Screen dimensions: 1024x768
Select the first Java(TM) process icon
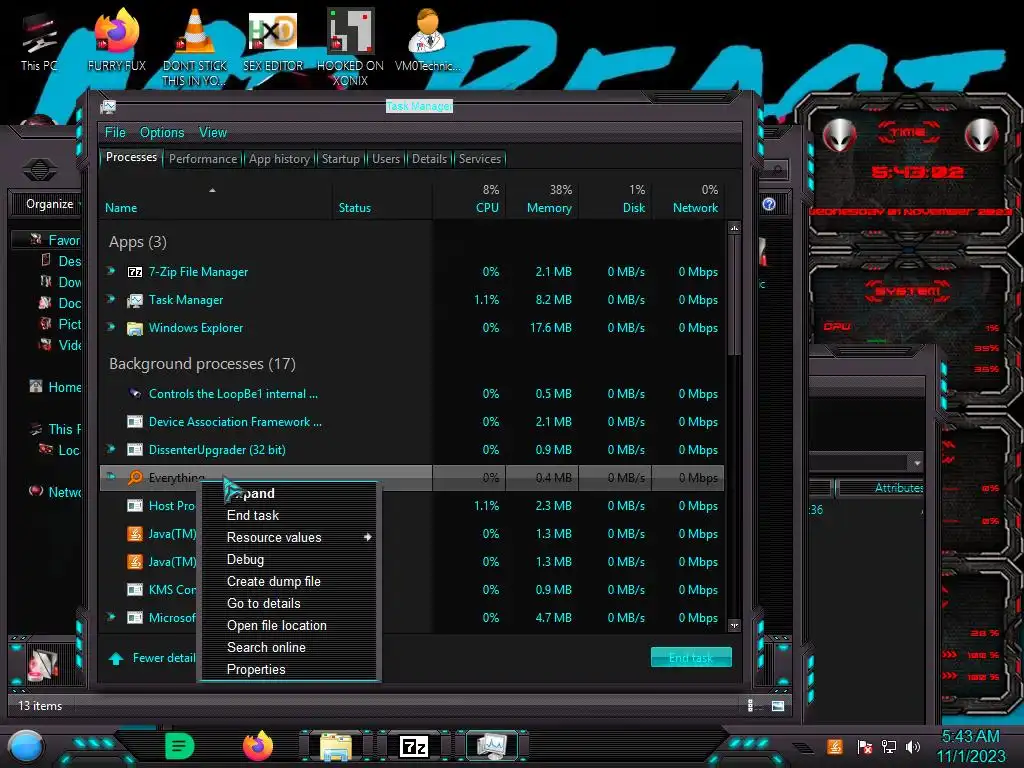click(135, 534)
